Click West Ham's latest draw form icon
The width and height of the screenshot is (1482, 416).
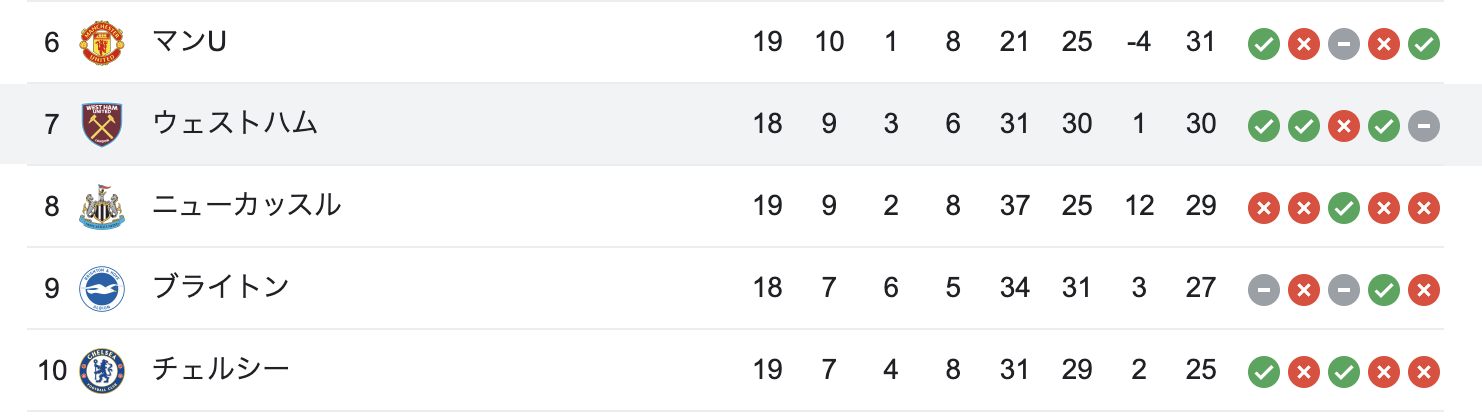tap(1423, 126)
